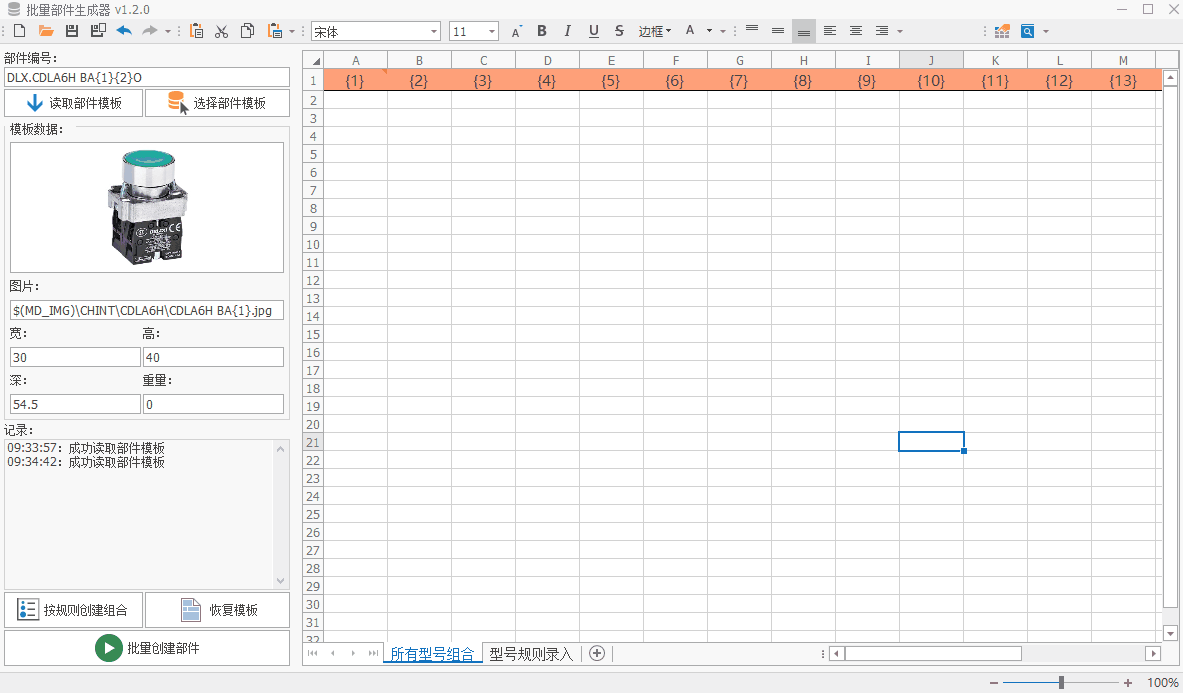Screen dimensions: 1183x693
Task: Toggle Strikethrough formatting
Action: pos(619,31)
